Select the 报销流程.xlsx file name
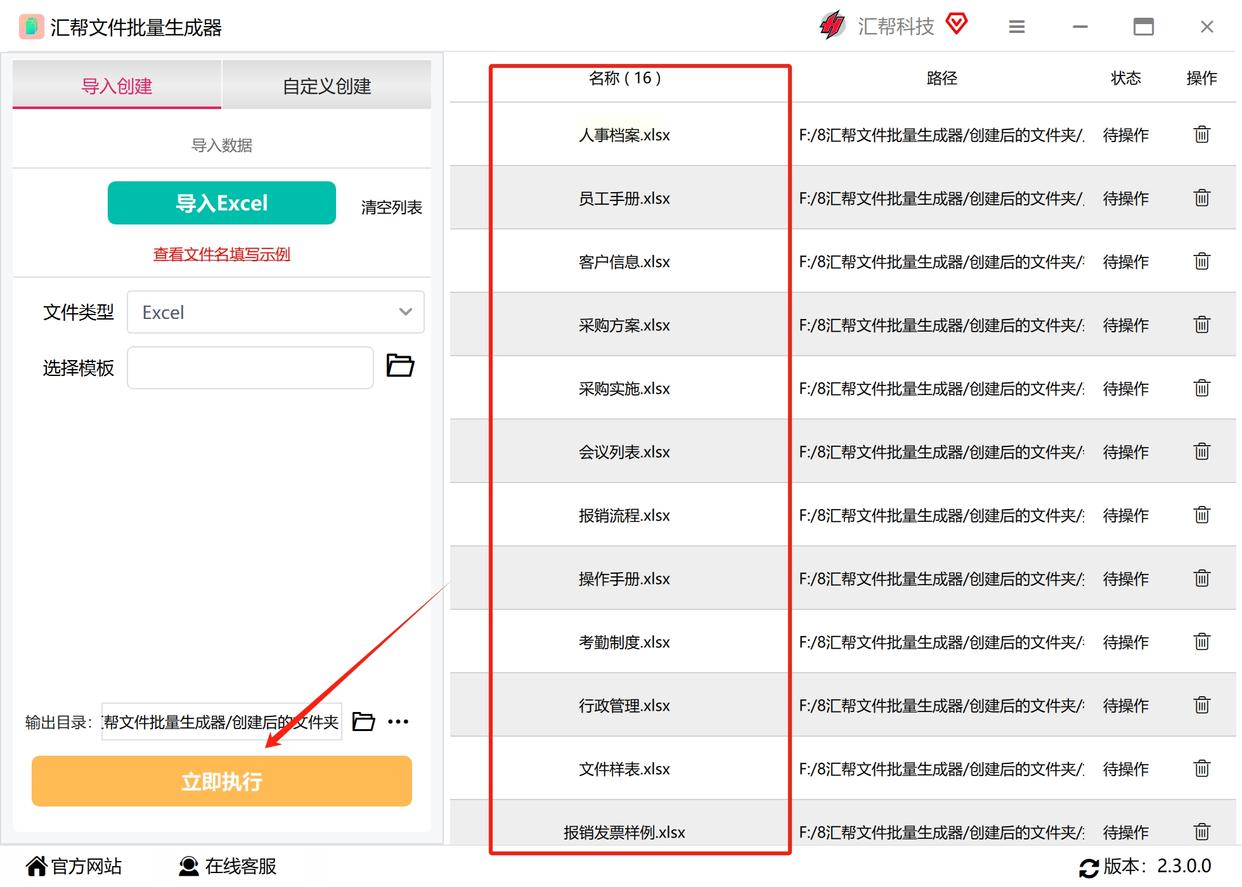 coord(625,515)
